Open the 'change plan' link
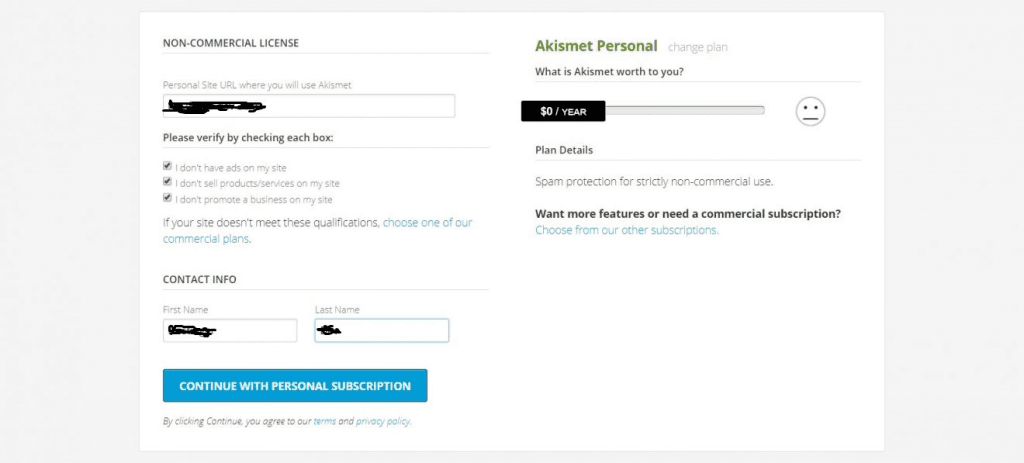This screenshot has height=463, width=1024. pos(697,47)
